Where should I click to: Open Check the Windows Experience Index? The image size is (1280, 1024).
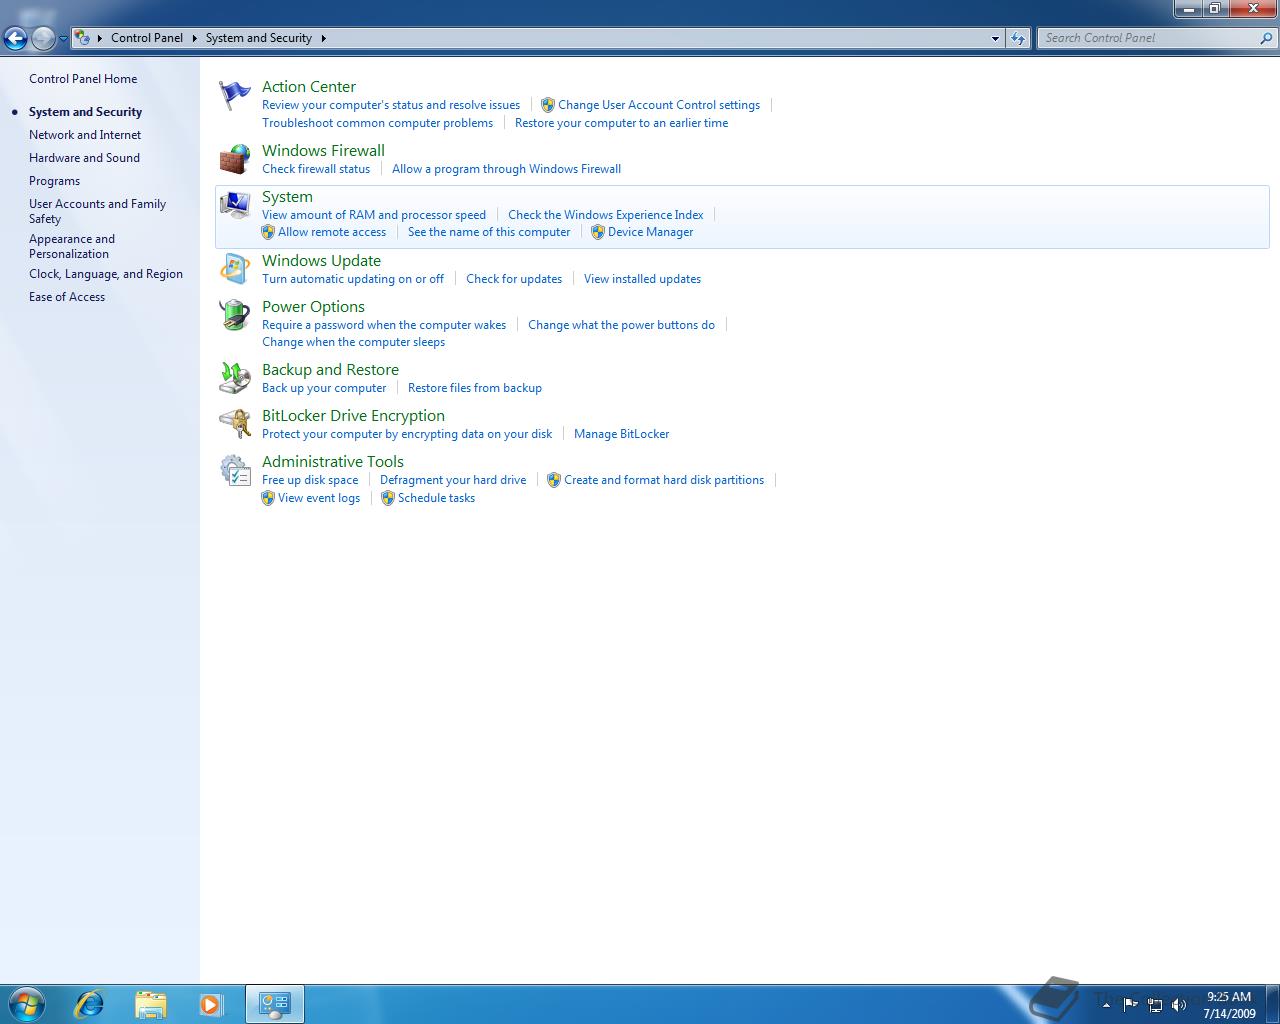click(x=605, y=215)
